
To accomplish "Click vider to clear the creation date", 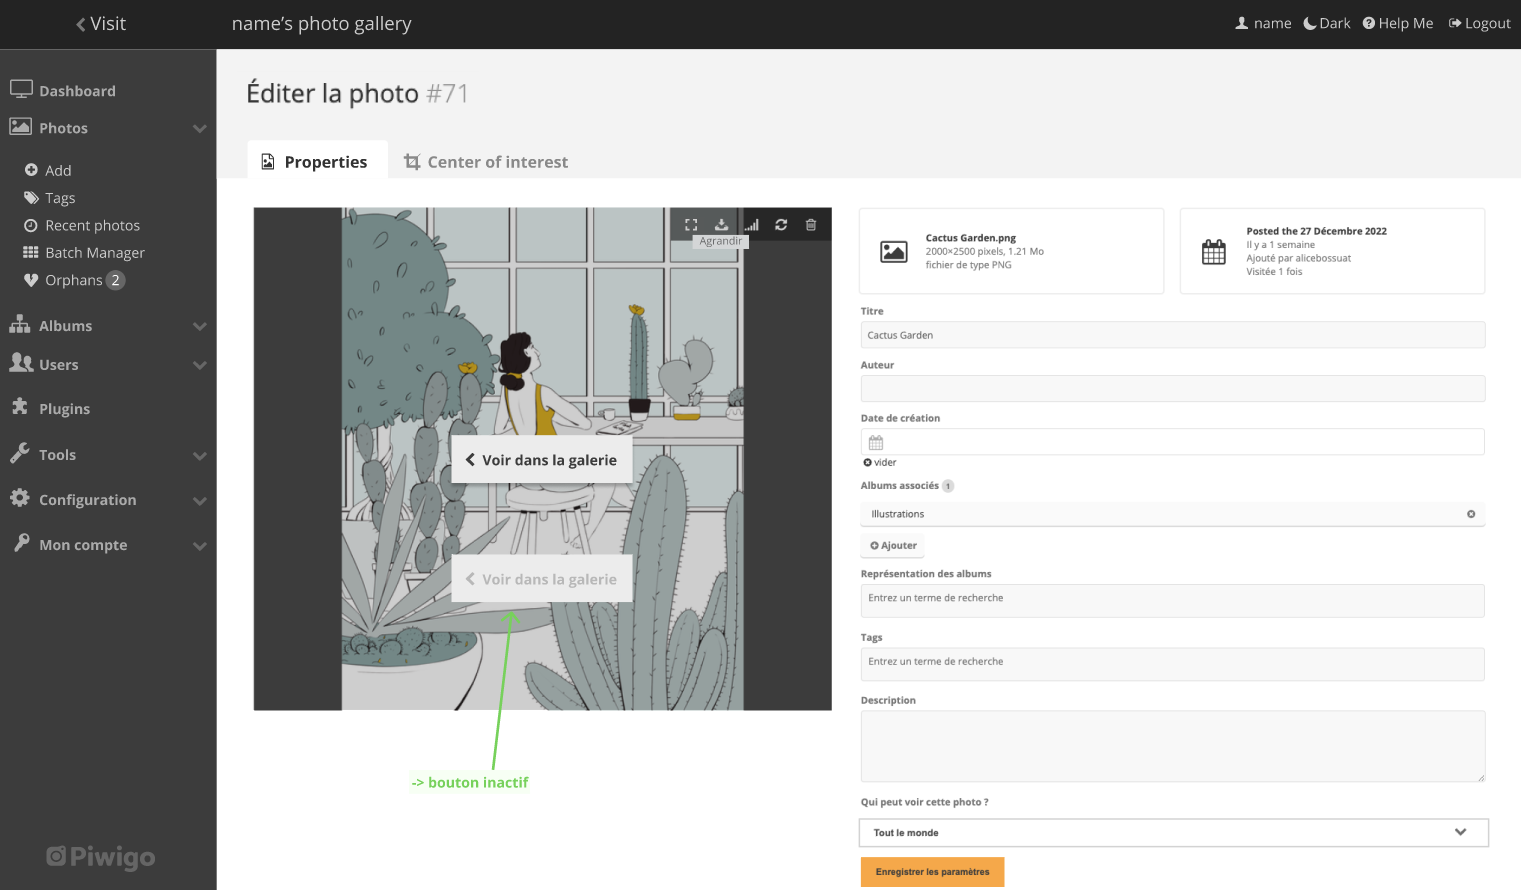I will click(x=879, y=462).
